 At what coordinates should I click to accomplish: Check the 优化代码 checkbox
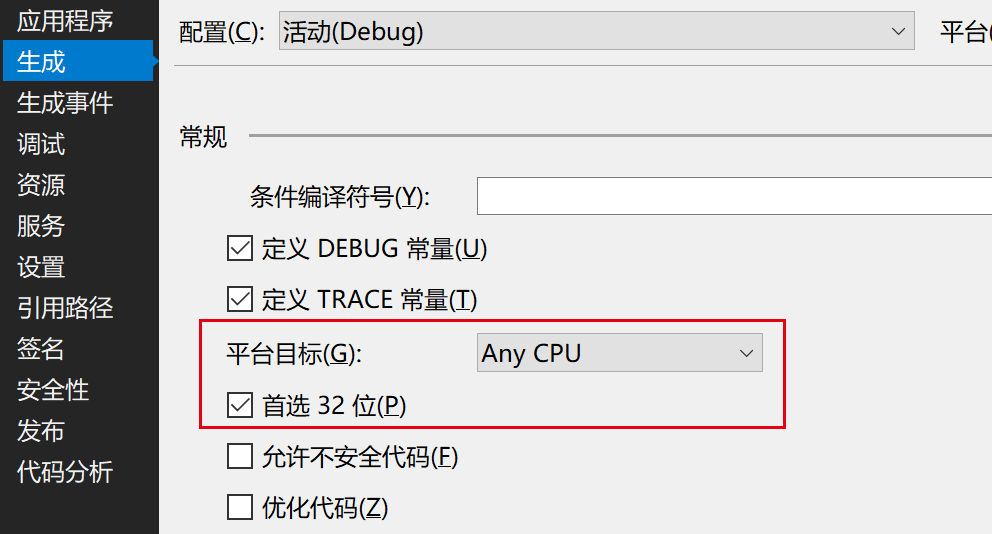240,507
